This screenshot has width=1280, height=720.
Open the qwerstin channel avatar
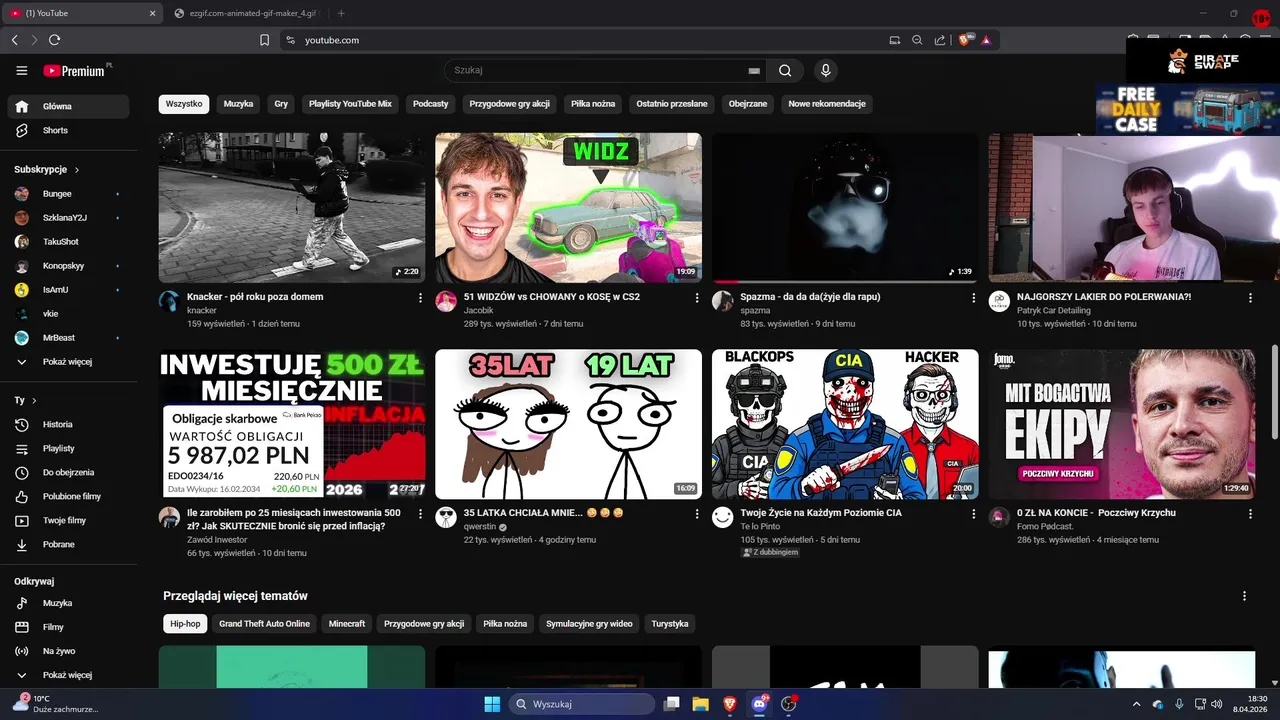446,517
